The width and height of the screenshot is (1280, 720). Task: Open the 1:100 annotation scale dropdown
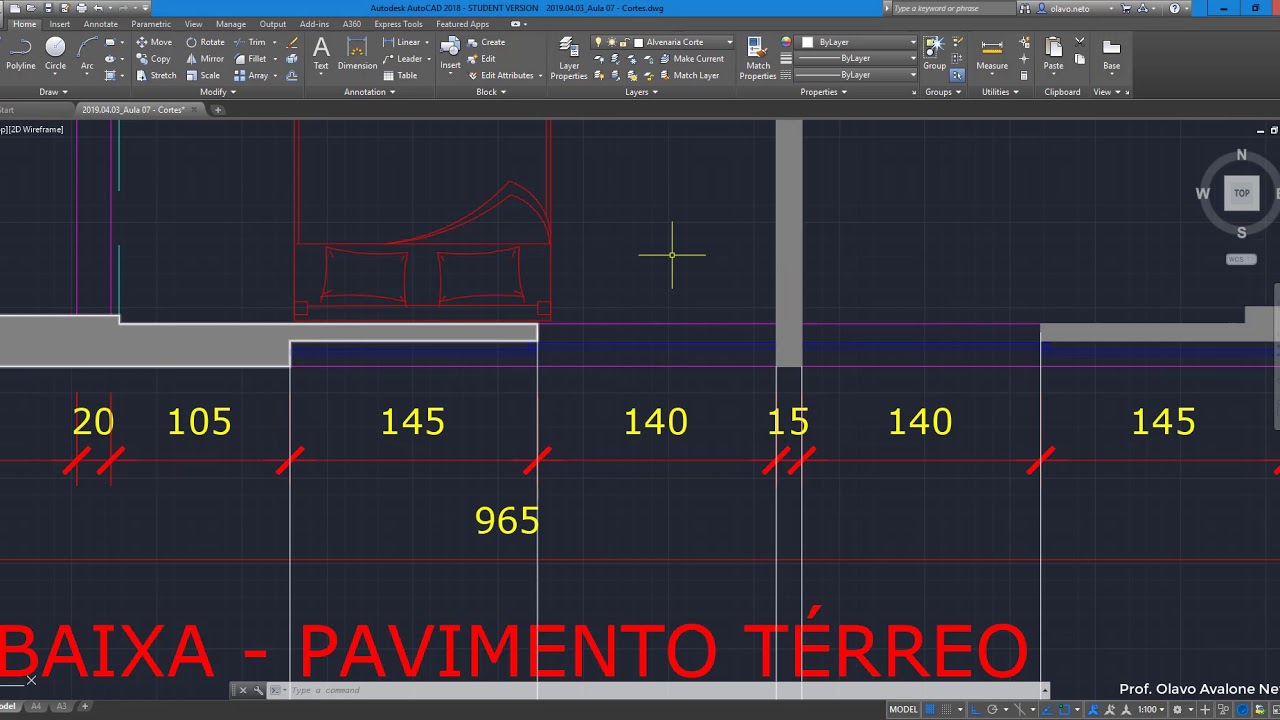pos(1152,709)
